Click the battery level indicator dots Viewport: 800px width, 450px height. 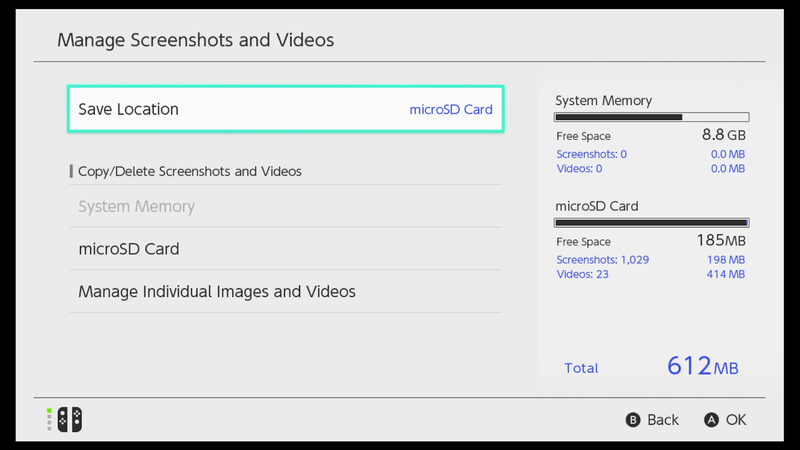[49, 419]
